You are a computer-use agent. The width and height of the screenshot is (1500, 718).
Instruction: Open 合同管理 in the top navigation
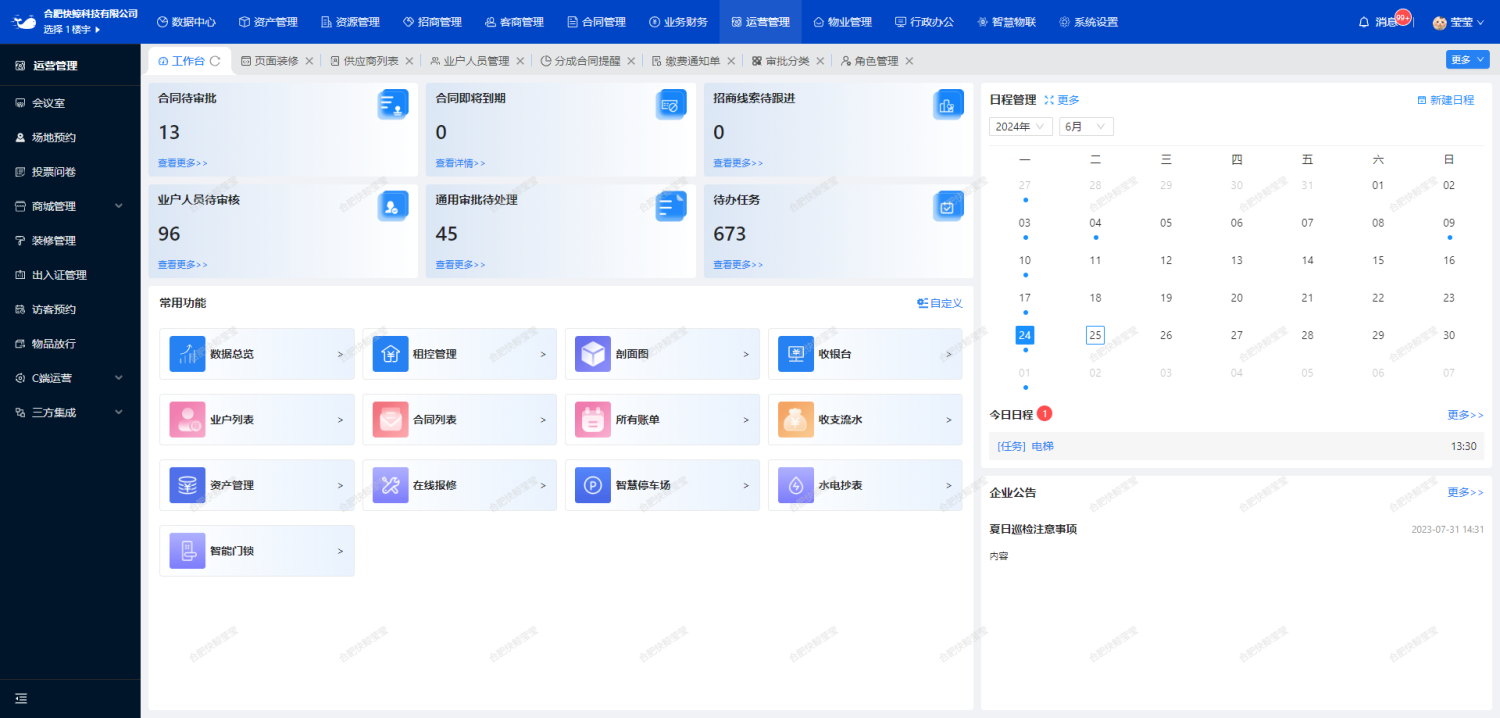pyautogui.click(x=596, y=22)
